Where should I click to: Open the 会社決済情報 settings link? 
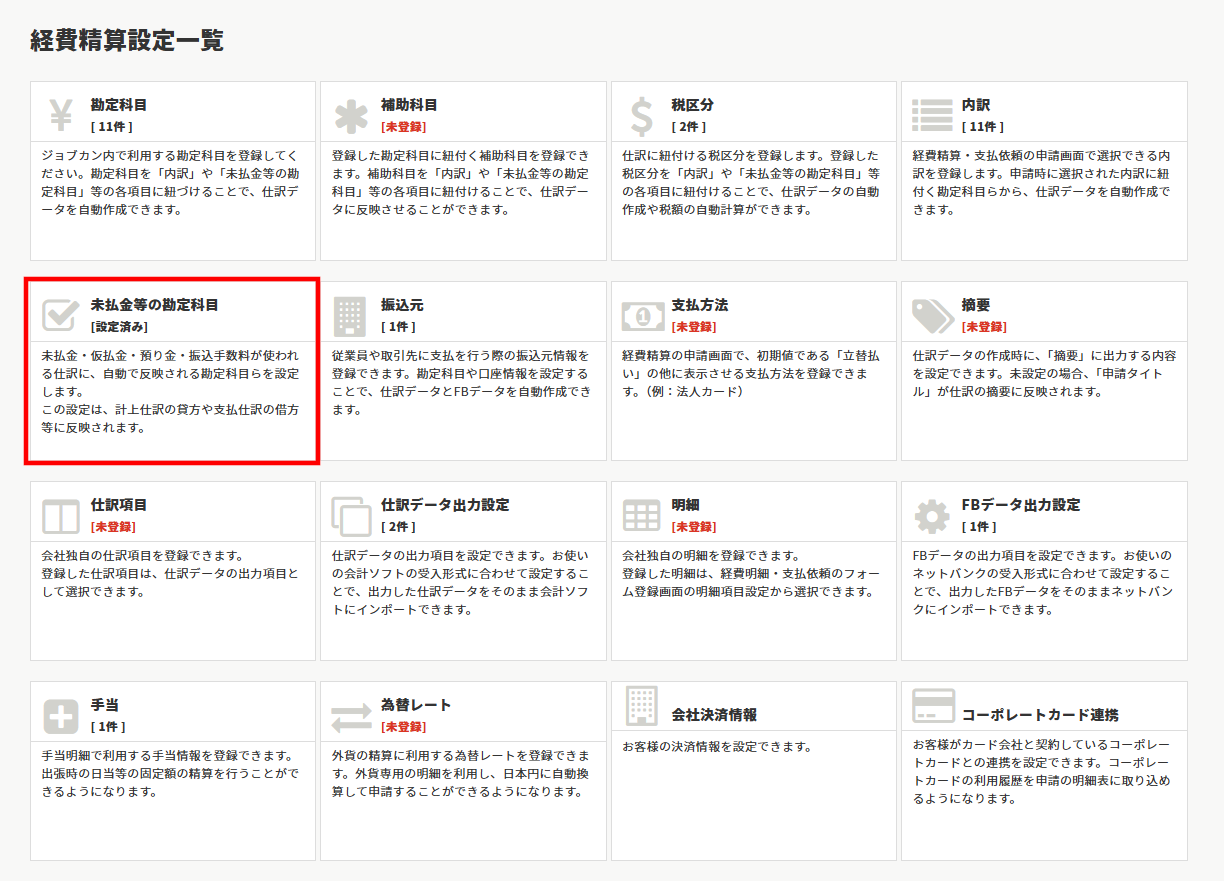714,715
